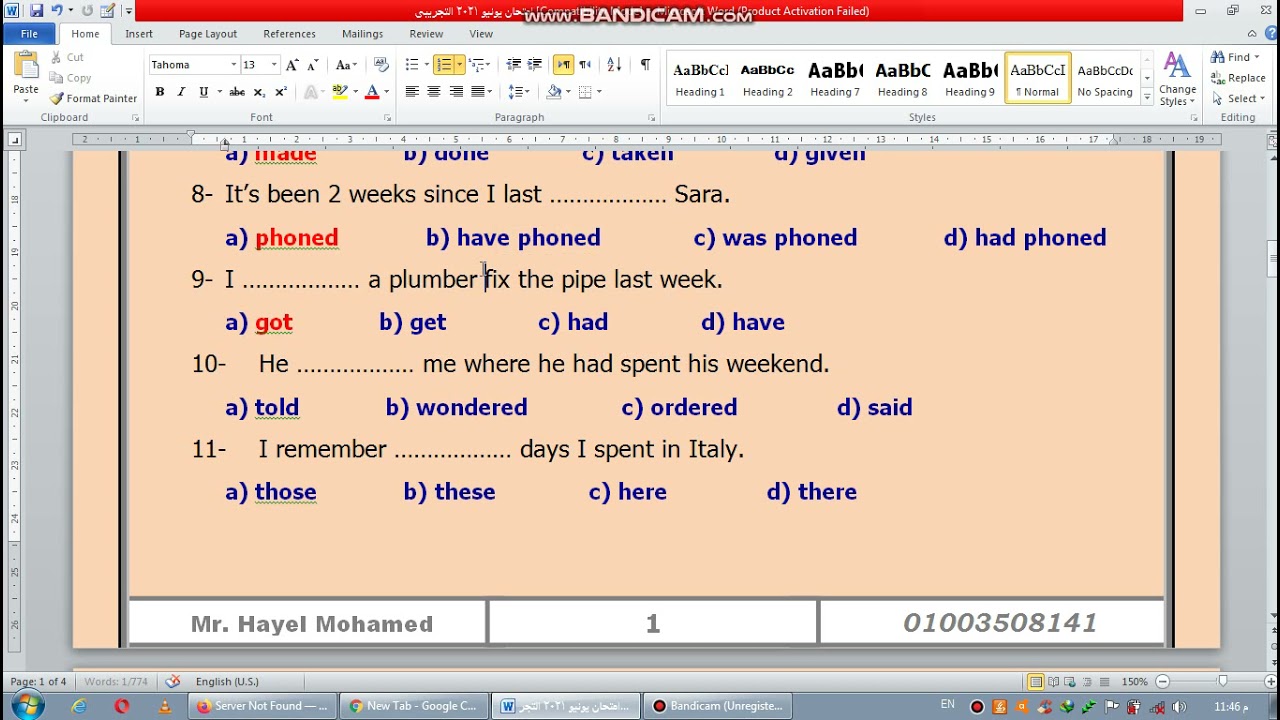The height and width of the screenshot is (720, 1280).
Task: Apply bold formatting
Action: click(x=159, y=92)
